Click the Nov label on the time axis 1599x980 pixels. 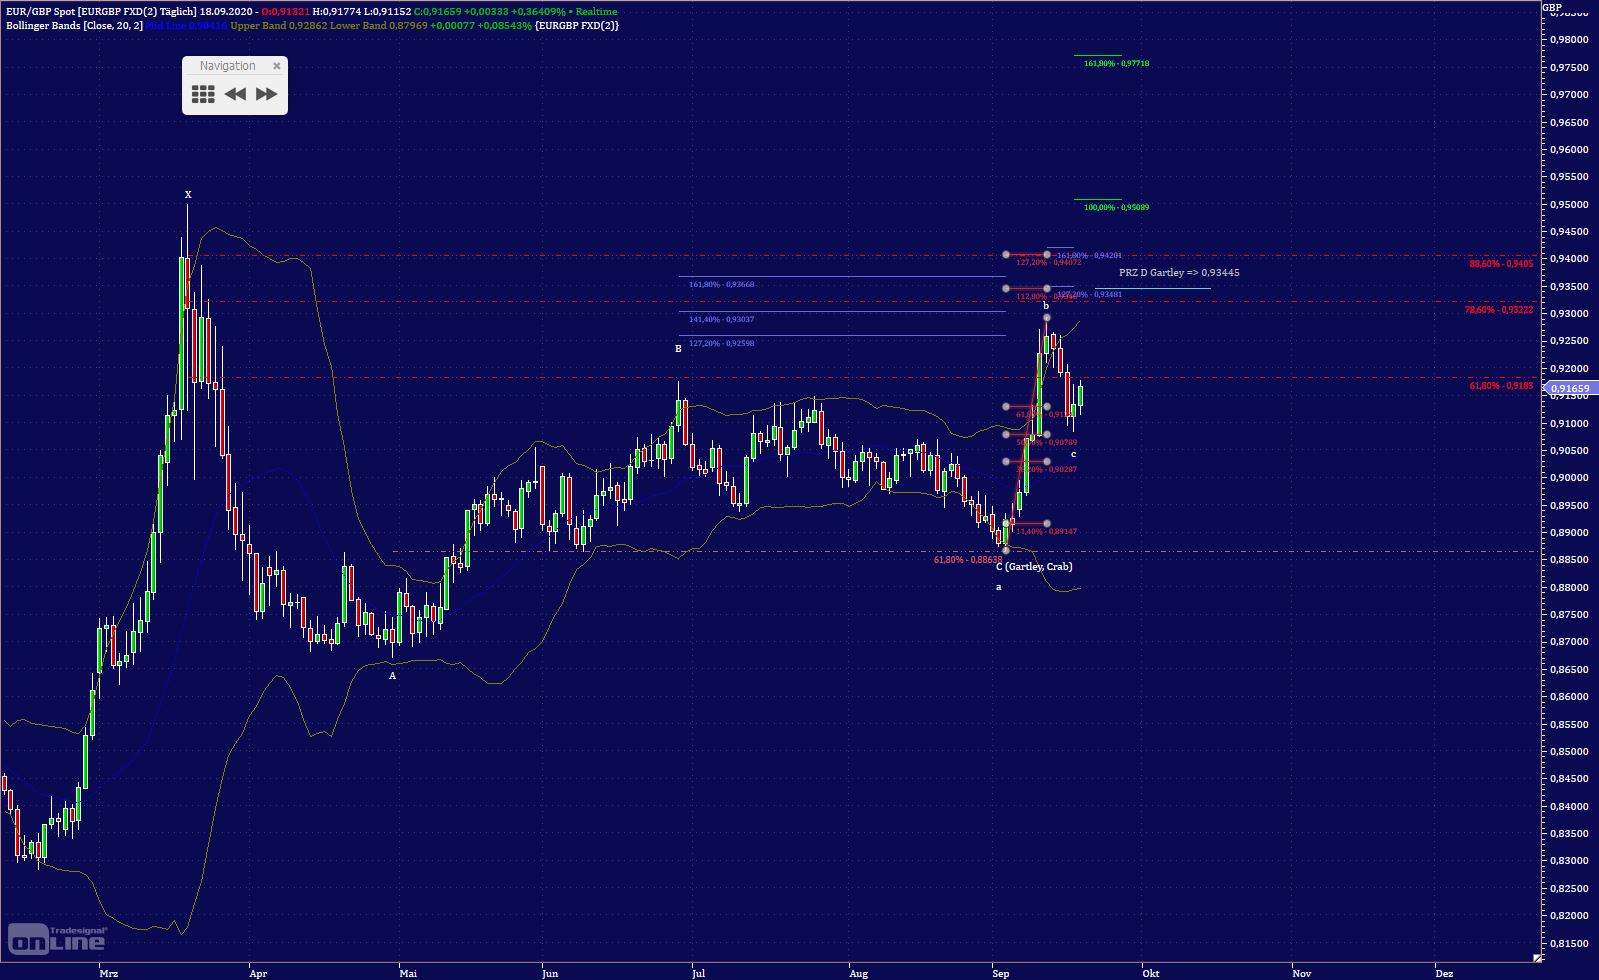[x=1301, y=972]
